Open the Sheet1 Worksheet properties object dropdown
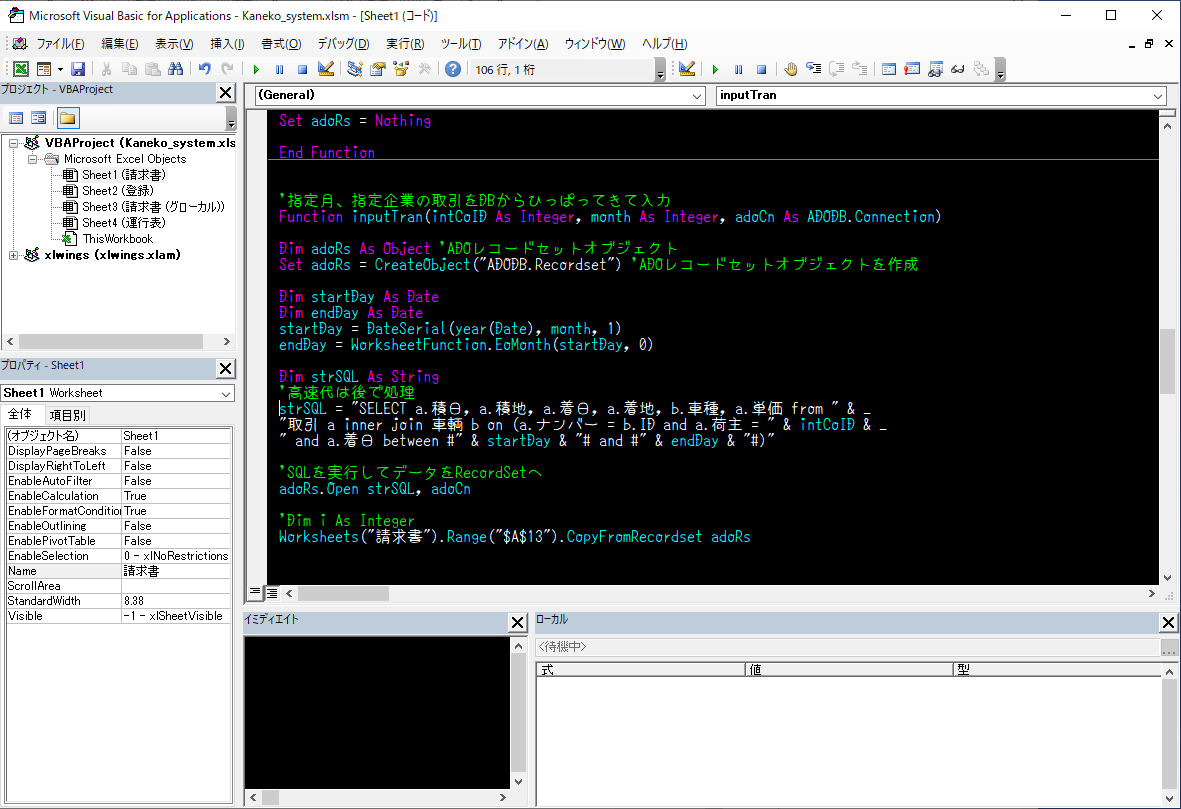The width and height of the screenshot is (1181, 809). click(x=226, y=393)
